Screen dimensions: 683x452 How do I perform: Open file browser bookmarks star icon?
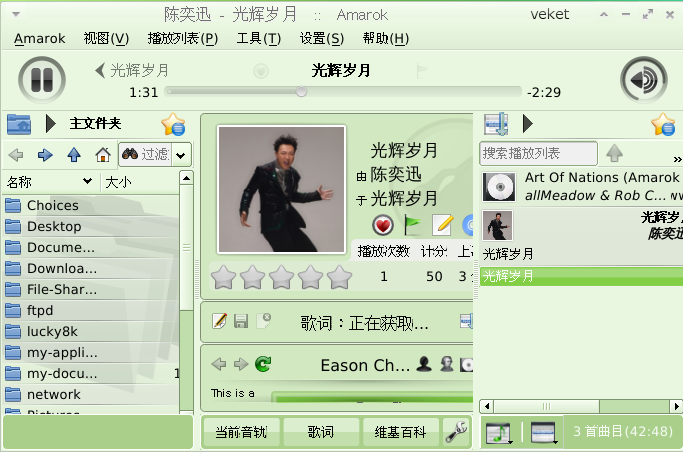(173, 125)
